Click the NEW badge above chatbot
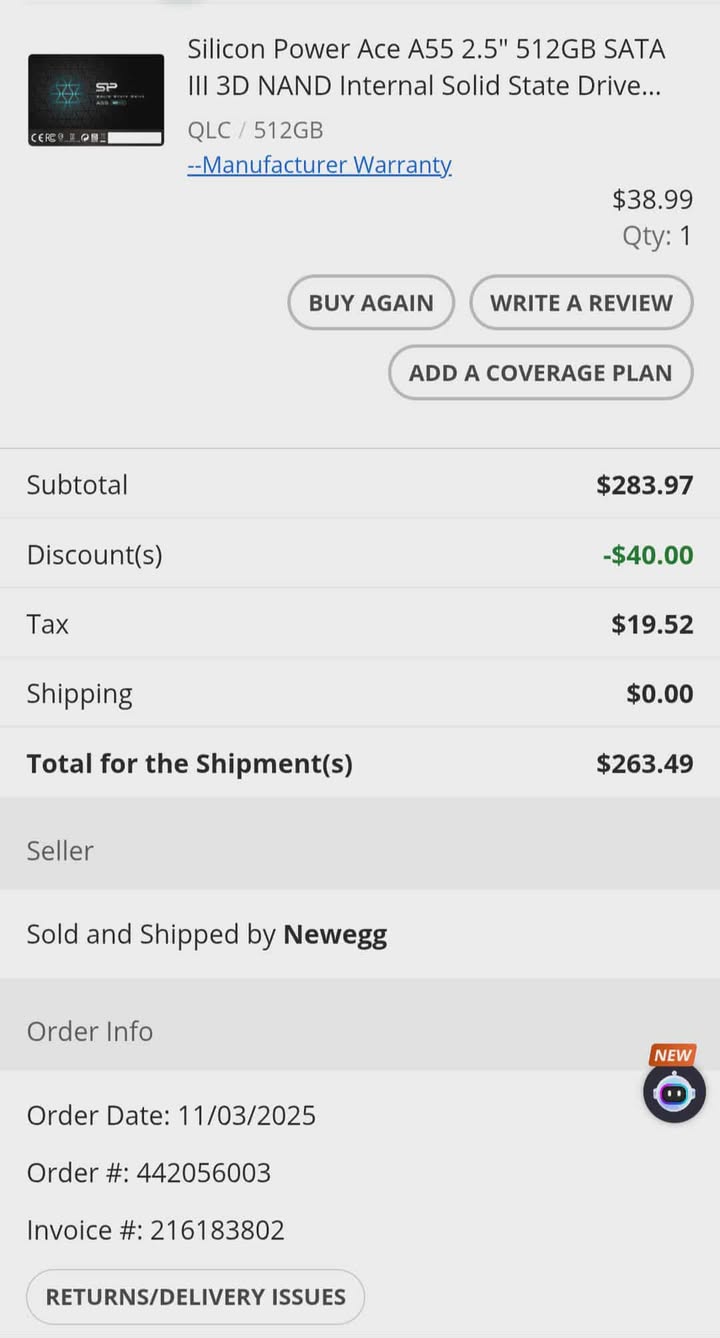Viewport: 720px width, 1338px height. click(x=673, y=1055)
